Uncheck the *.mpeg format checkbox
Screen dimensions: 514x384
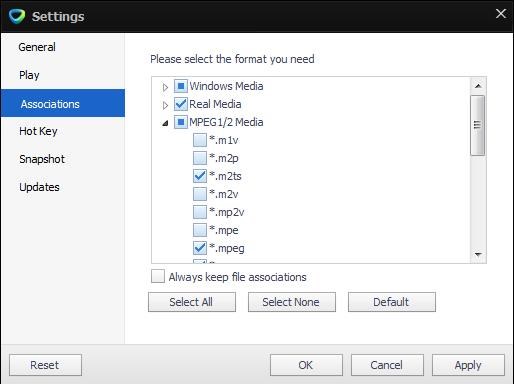(x=200, y=248)
